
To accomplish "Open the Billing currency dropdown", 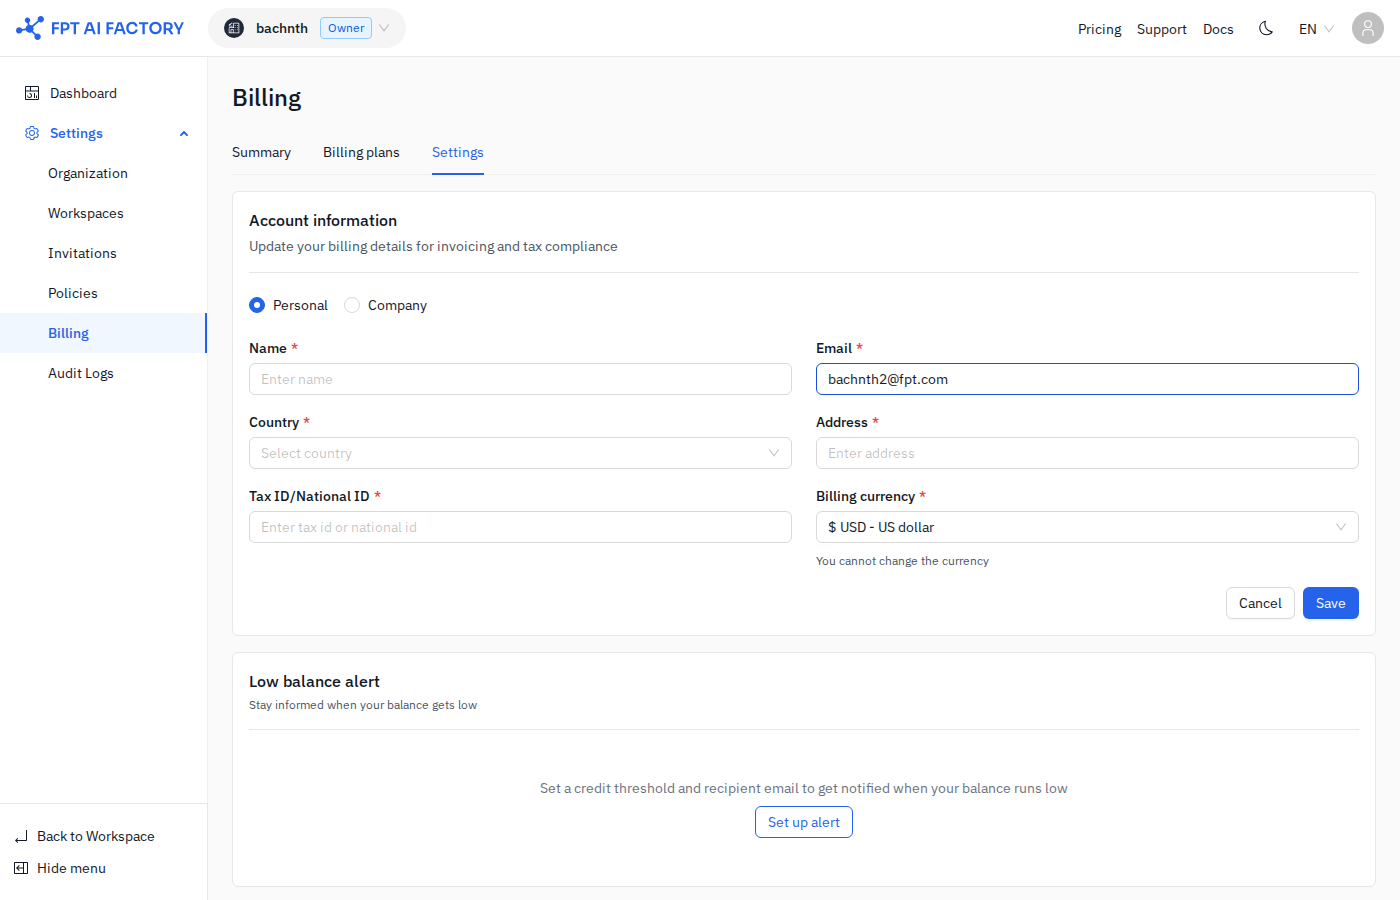I will (x=1087, y=527).
